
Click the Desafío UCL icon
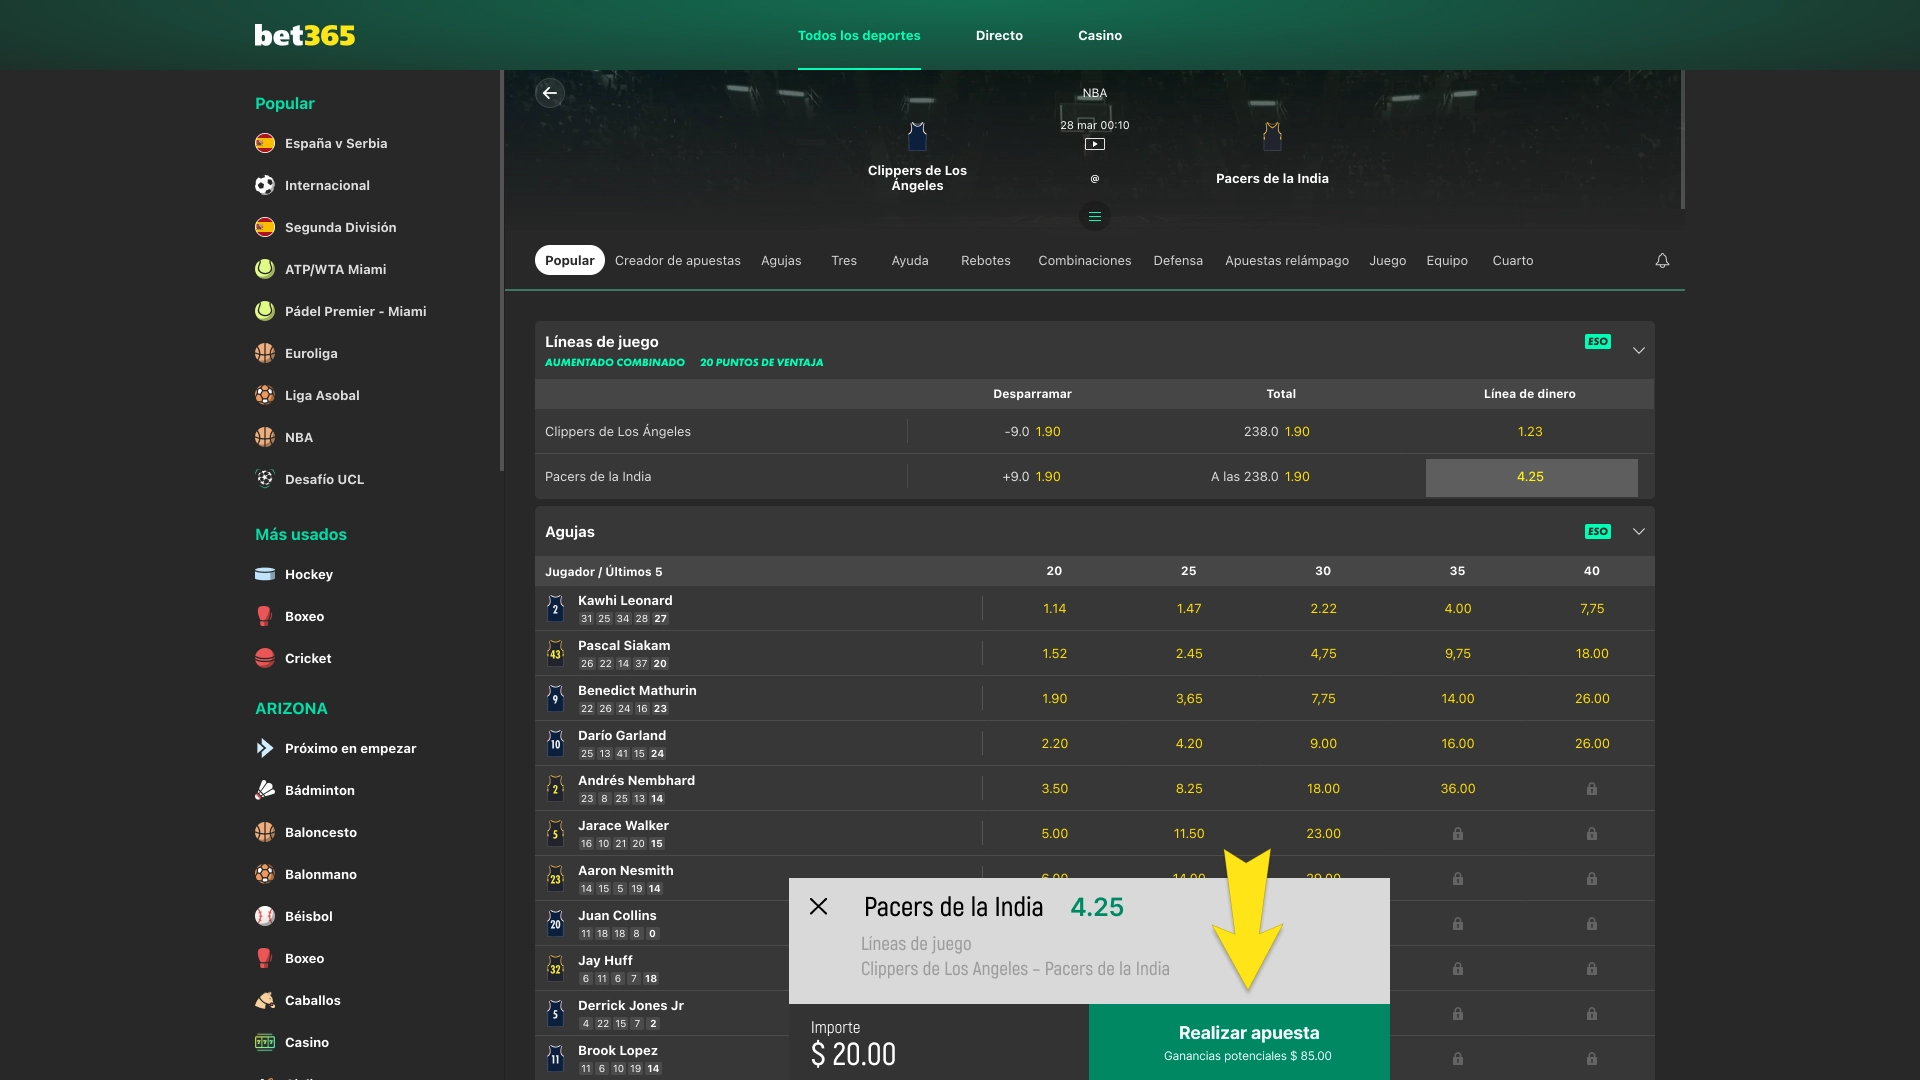coord(265,479)
